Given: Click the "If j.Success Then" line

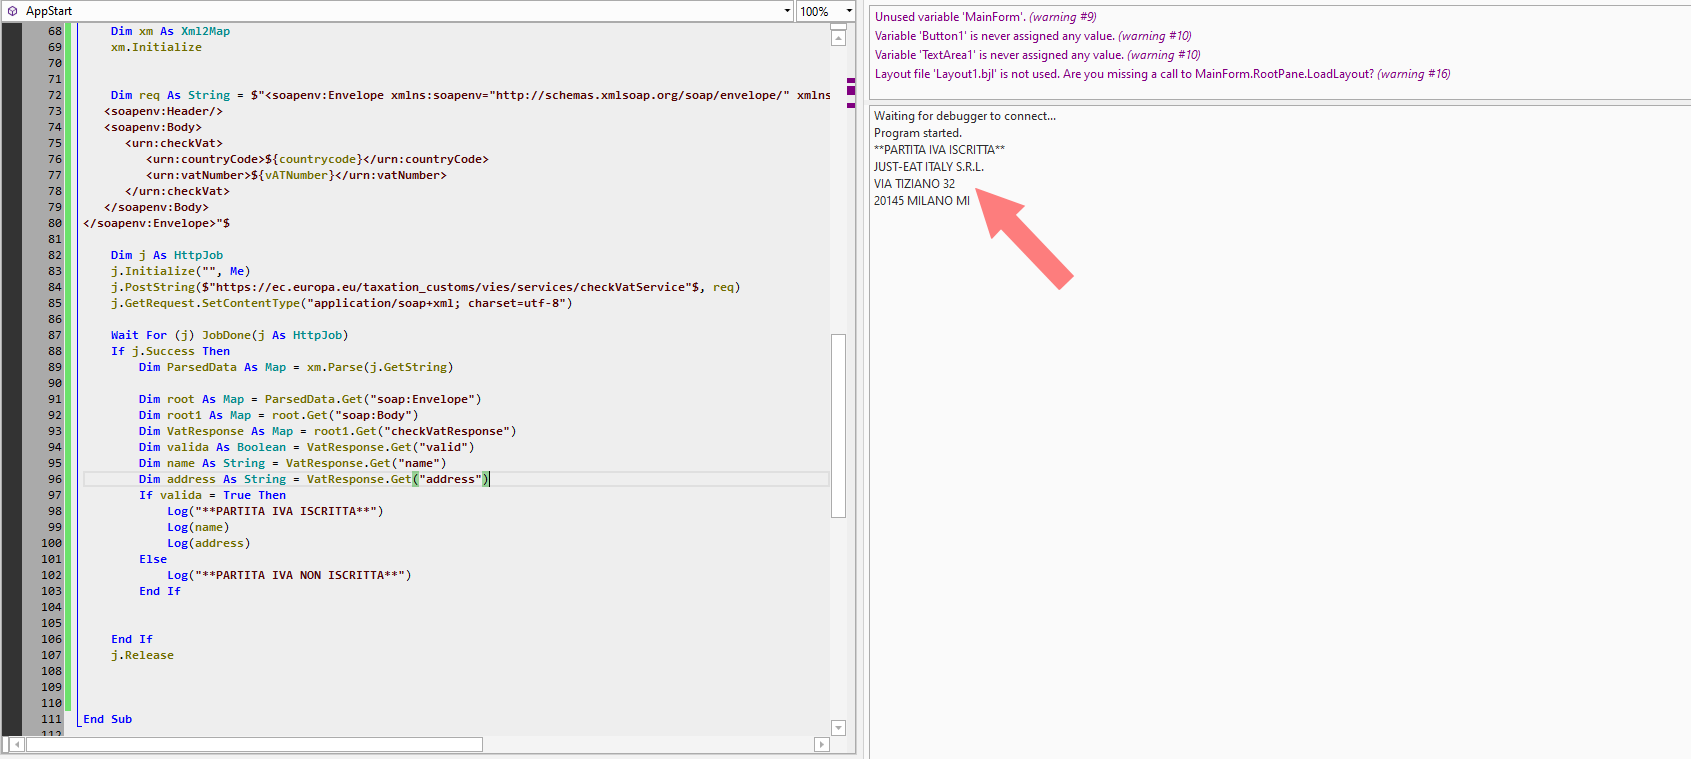Looking at the screenshot, I should [x=171, y=351].
